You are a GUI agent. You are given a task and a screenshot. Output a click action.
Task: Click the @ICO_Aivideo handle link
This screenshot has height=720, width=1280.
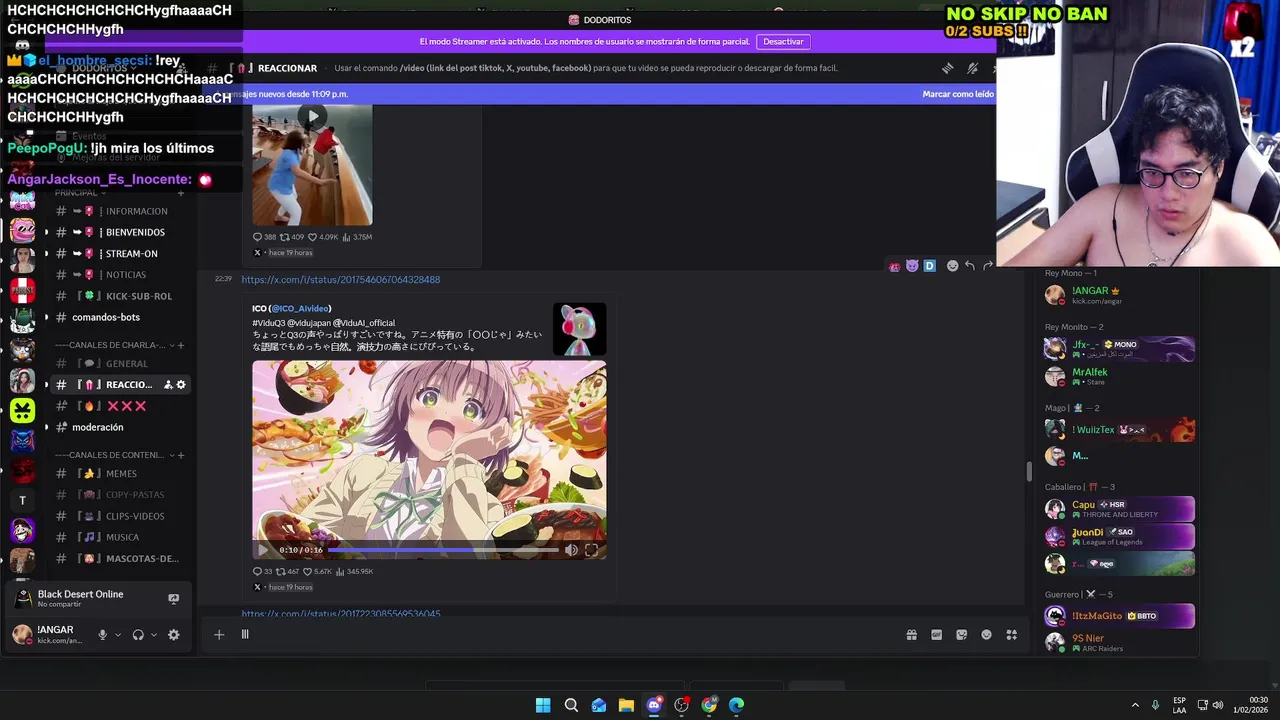300,308
